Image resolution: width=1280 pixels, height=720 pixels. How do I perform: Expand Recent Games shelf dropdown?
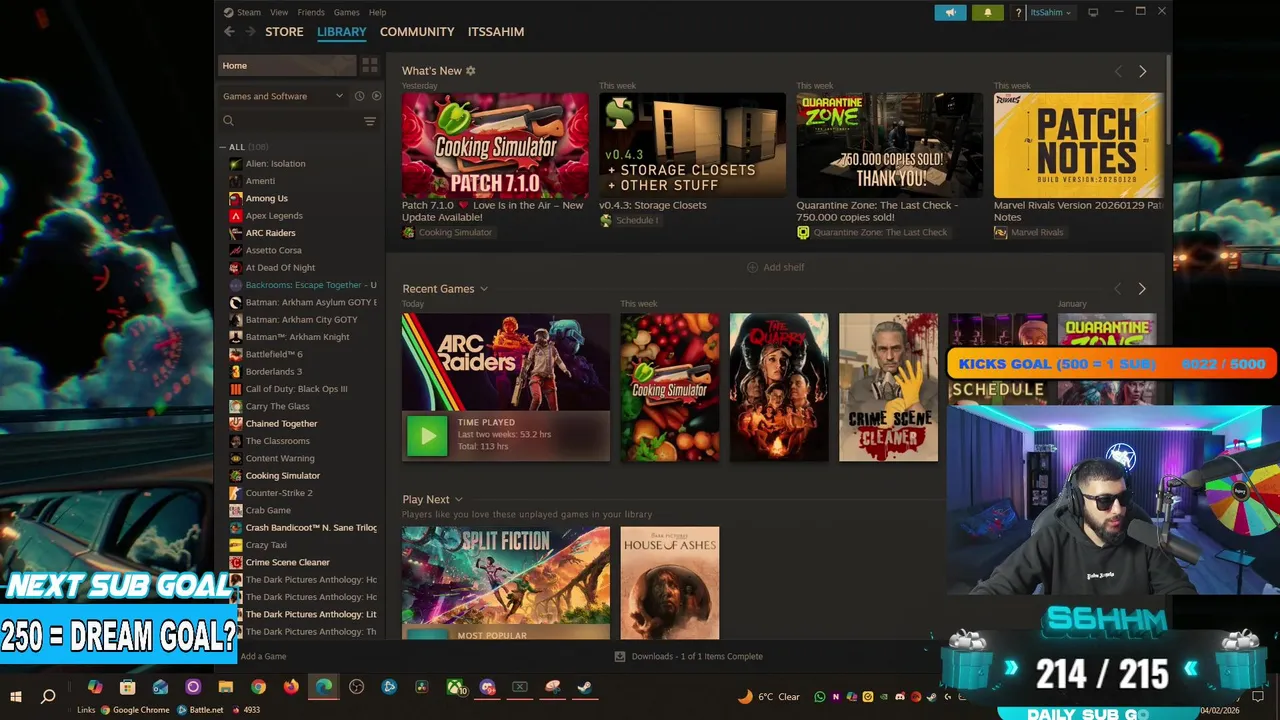(484, 289)
